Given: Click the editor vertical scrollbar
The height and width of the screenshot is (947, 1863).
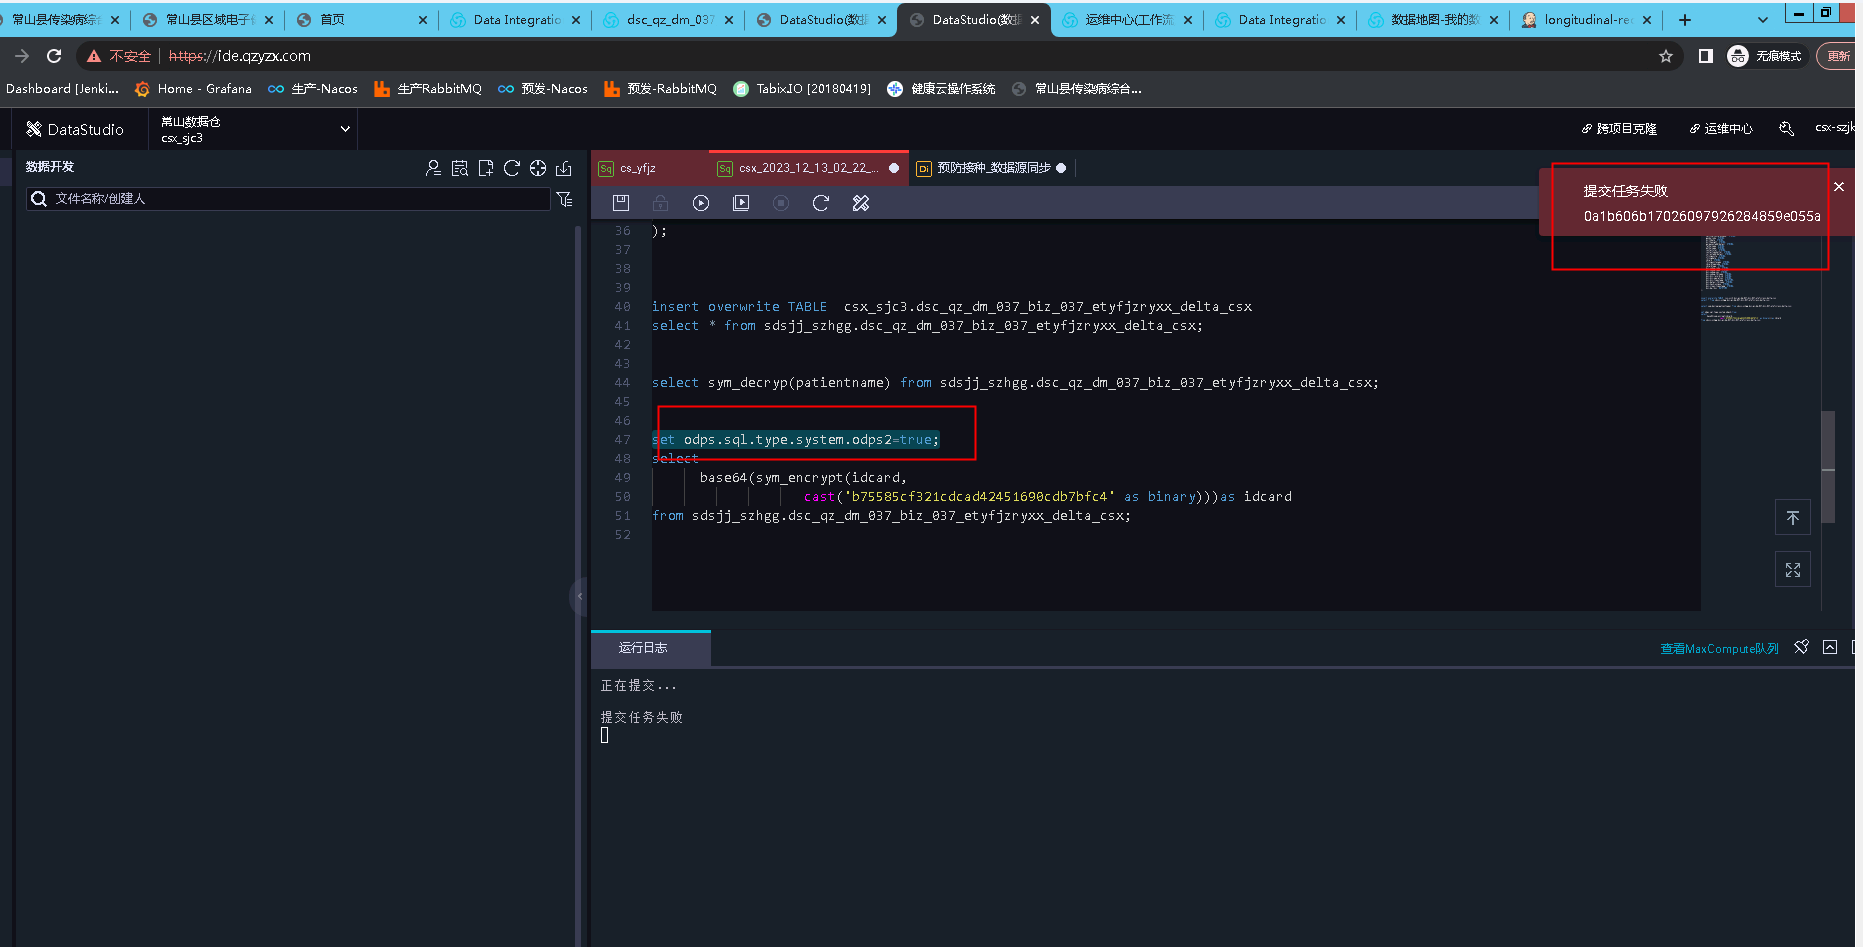Looking at the screenshot, I should click(x=1828, y=467).
